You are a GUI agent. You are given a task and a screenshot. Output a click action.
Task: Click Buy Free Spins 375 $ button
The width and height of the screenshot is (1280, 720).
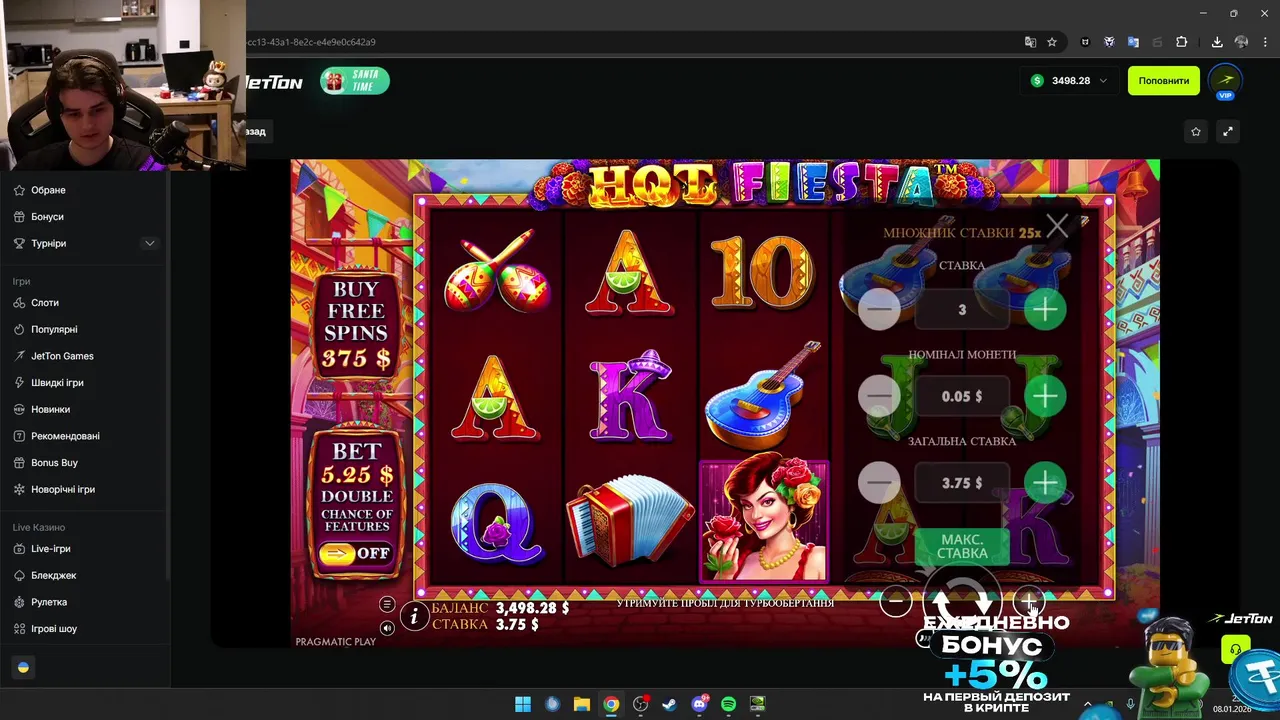click(356, 326)
